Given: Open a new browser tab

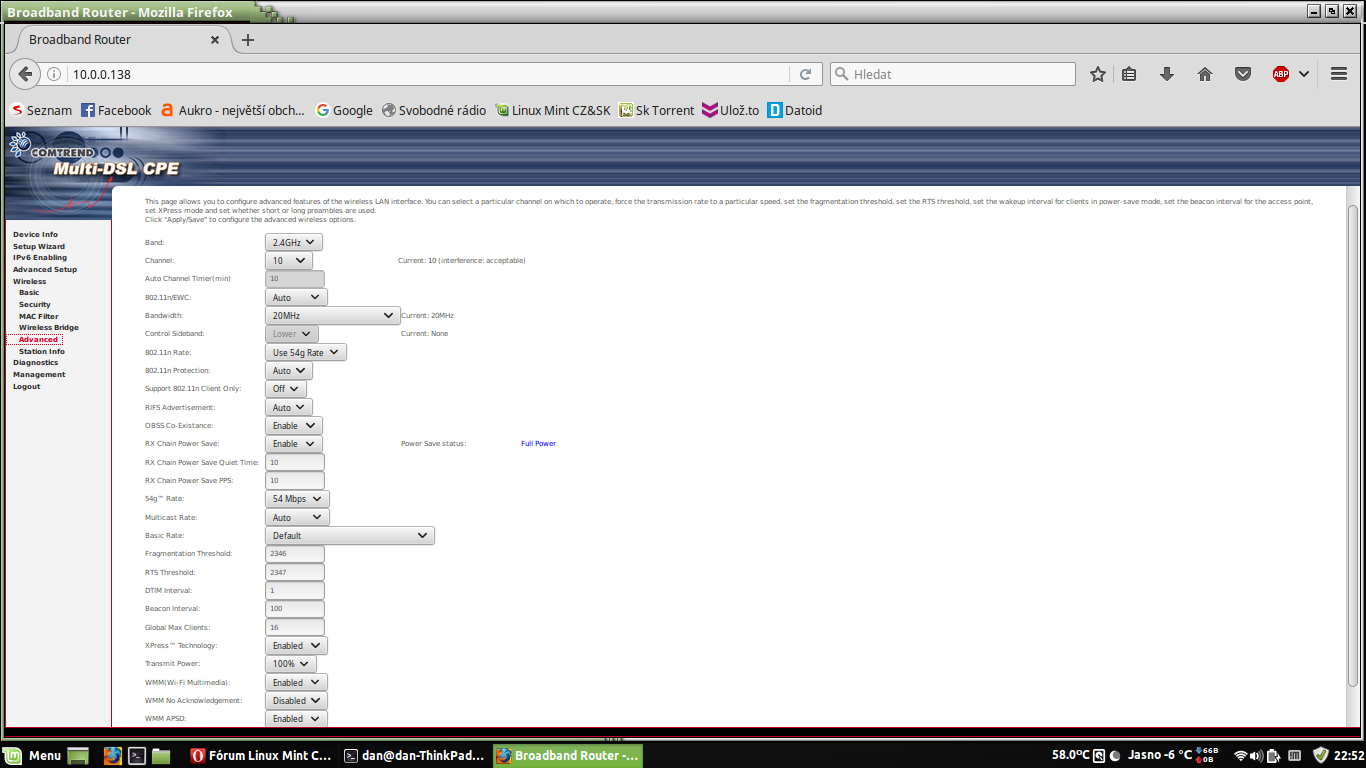Looking at the screenshot, I should (248, 40).
